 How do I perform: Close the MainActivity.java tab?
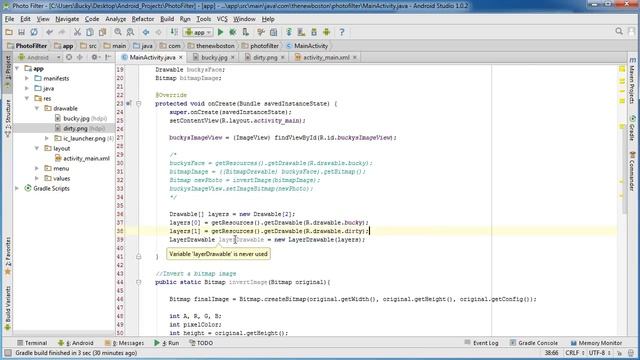click(x=180, y=58)
